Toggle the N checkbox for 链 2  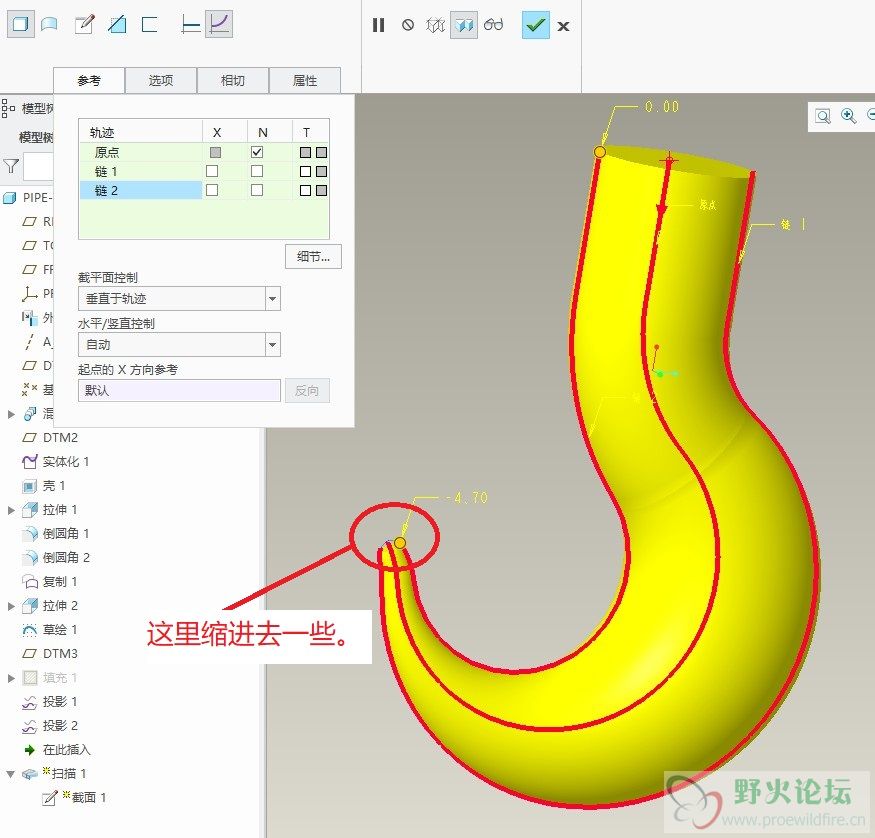[257, 190]
